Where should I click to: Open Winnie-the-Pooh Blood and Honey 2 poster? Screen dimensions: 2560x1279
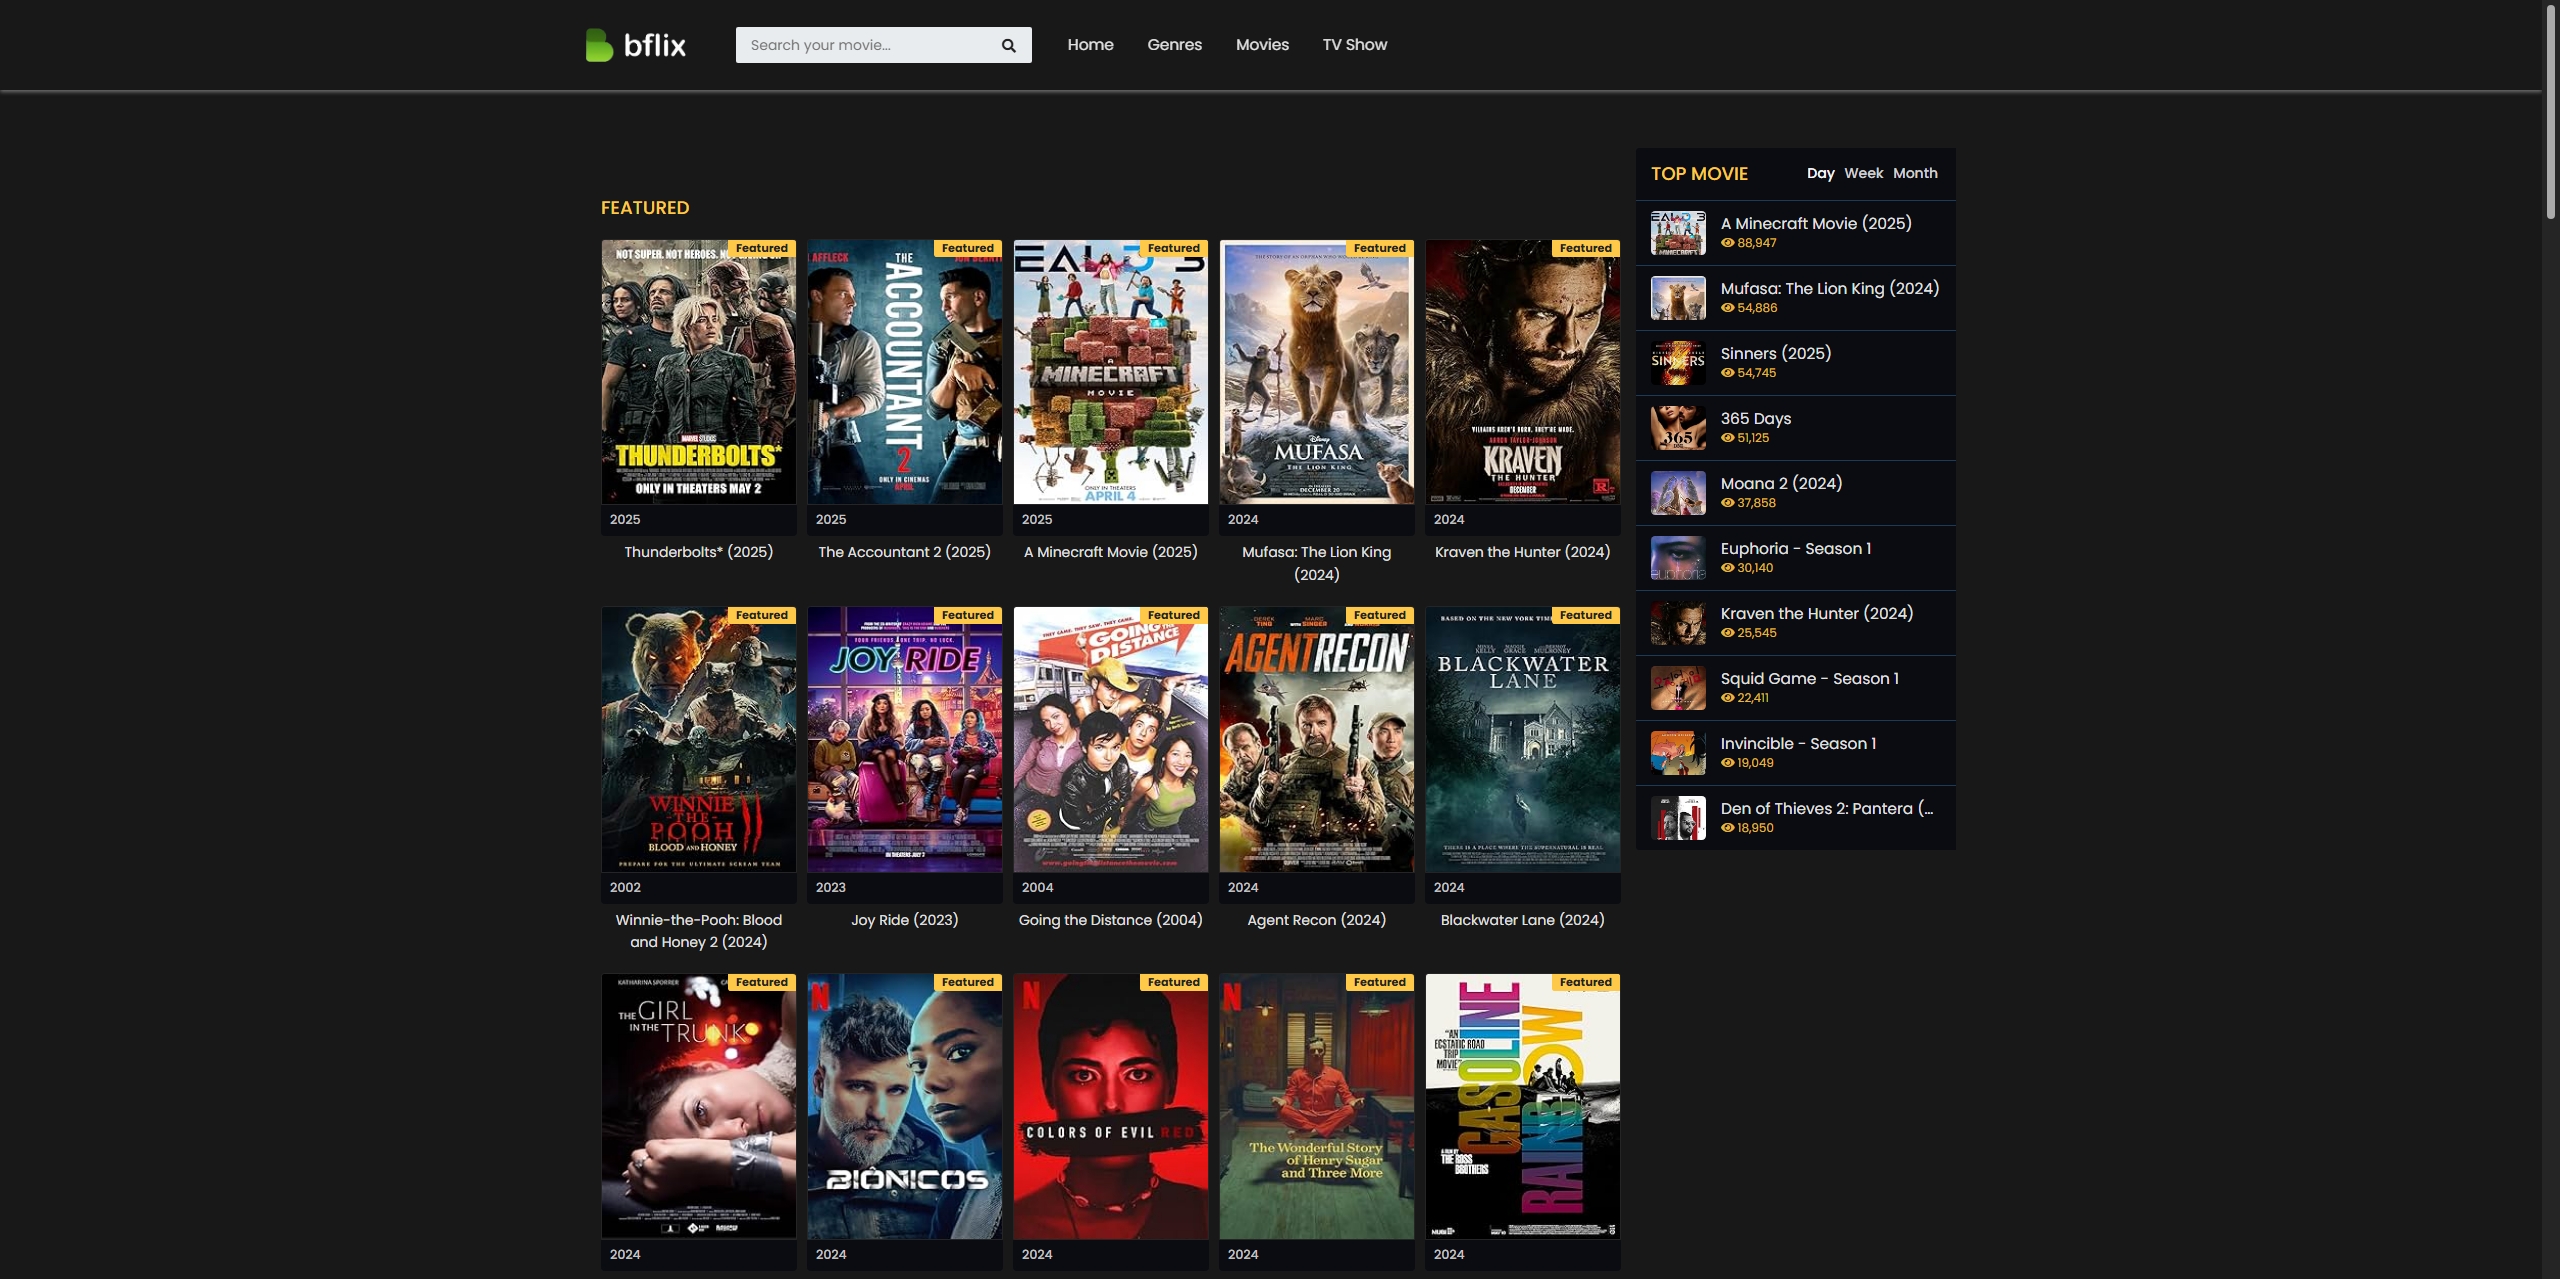point(698,739)
